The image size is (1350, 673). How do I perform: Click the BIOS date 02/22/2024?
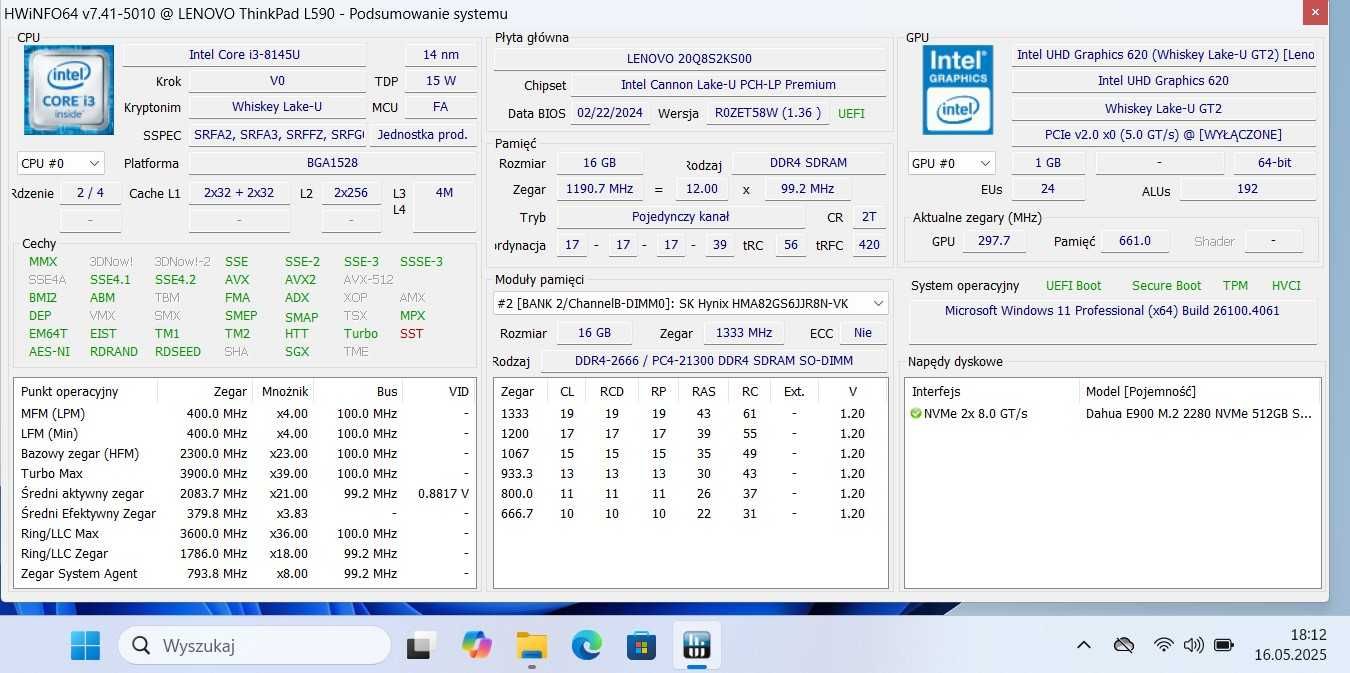[610, 114]
